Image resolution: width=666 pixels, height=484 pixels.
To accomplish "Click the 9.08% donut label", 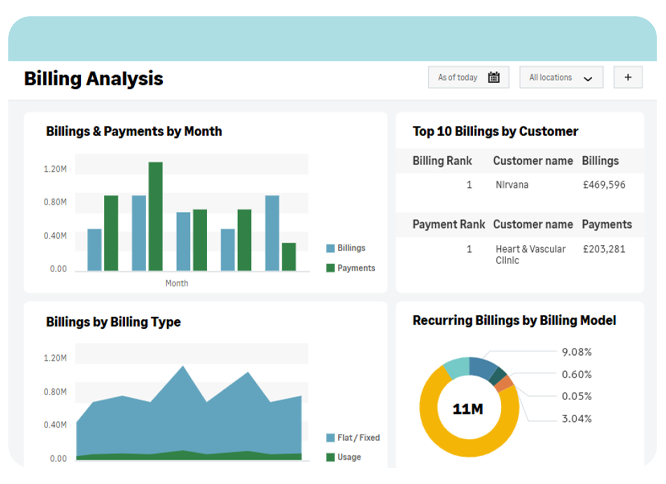I will 576,352.
